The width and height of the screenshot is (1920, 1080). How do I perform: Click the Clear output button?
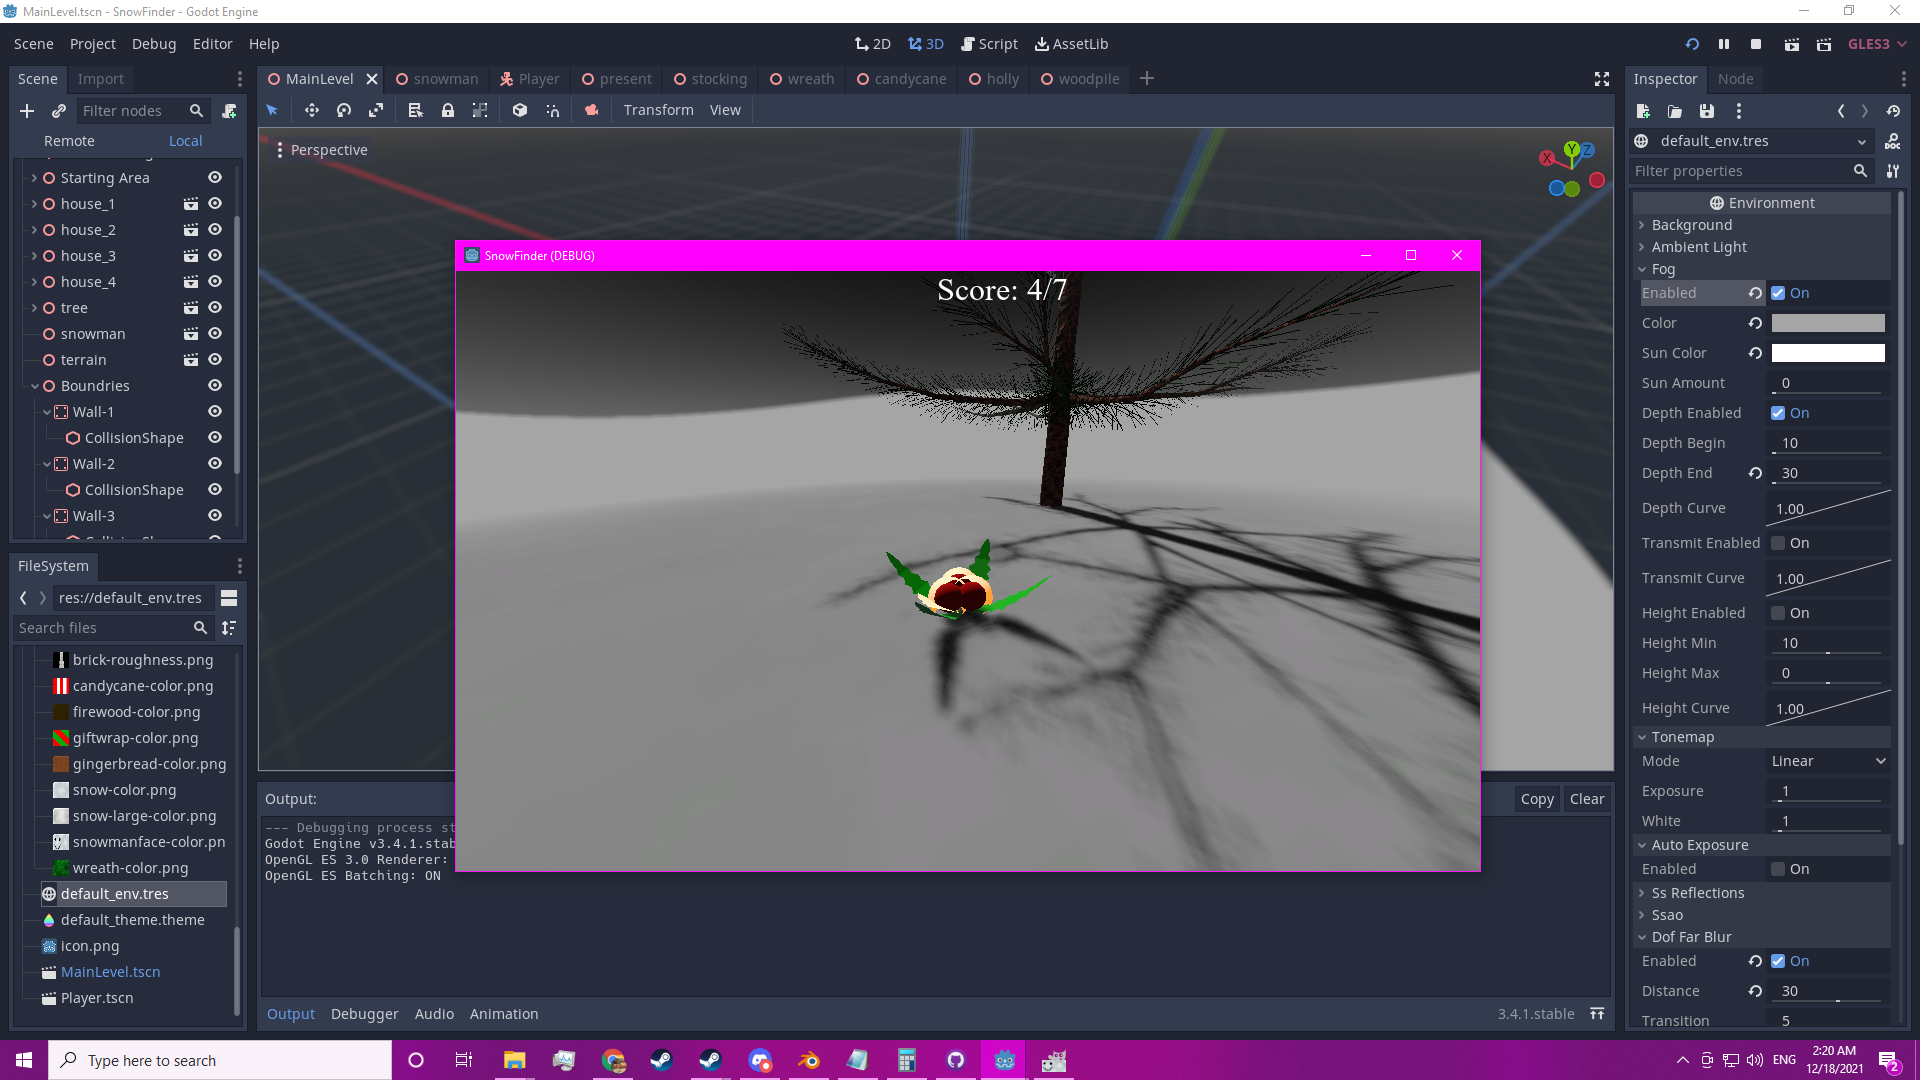point(1586,799)
